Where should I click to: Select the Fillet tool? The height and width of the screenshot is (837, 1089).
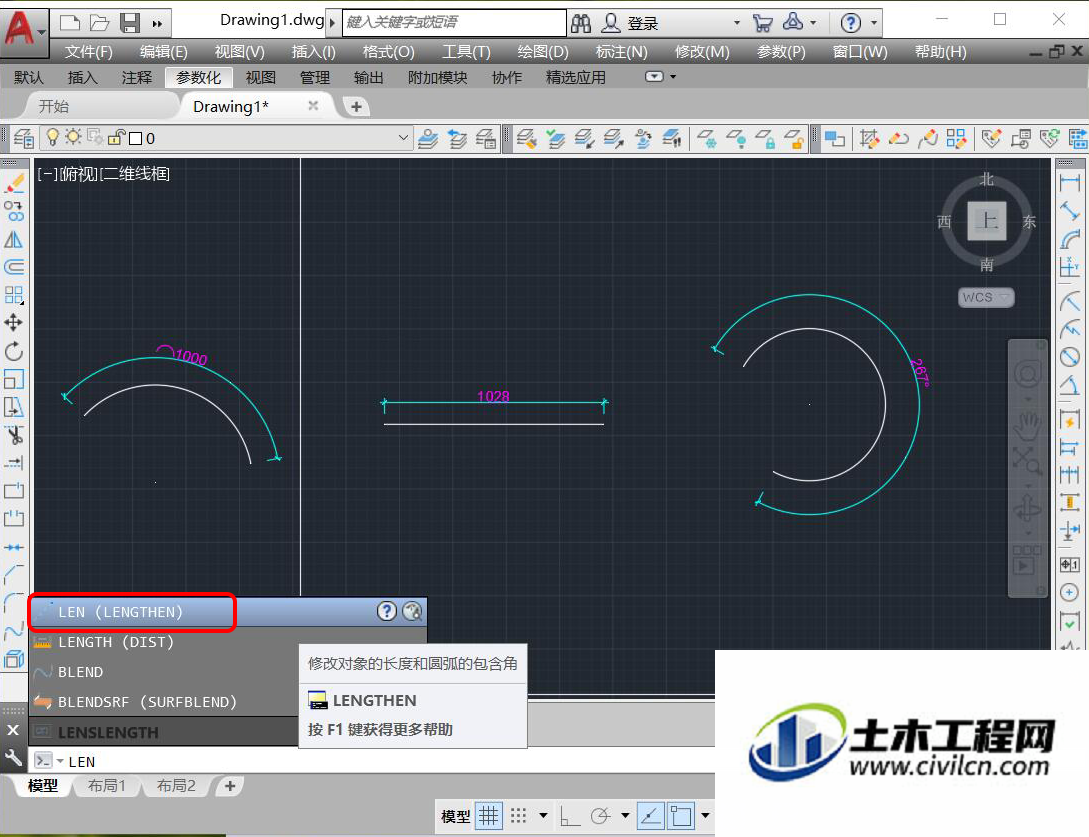tap(14, 602)
